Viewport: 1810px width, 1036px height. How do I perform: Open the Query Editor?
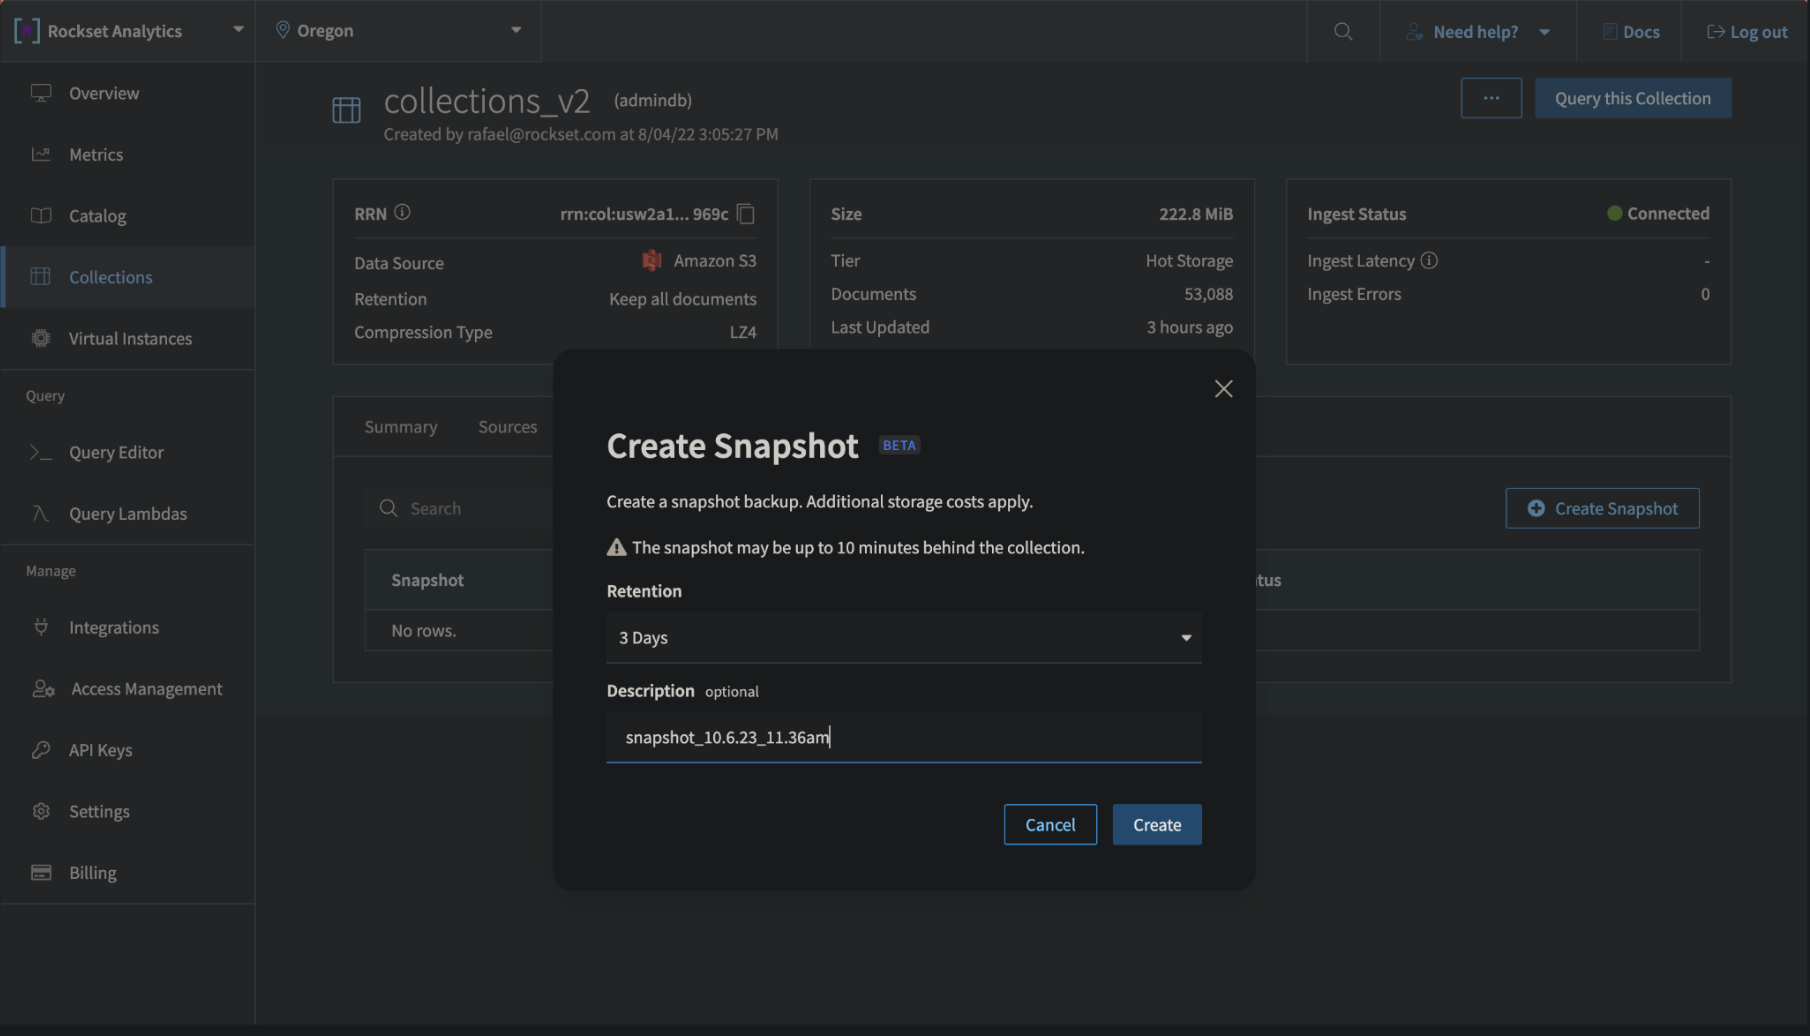(128, 452)
